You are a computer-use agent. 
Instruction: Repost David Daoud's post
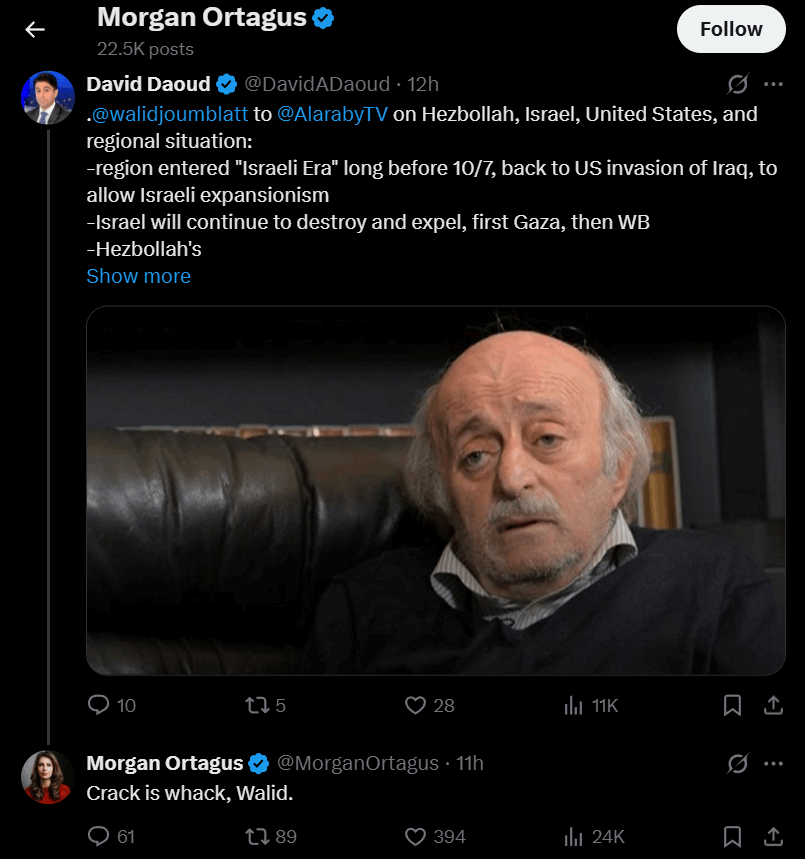(257, 705)
